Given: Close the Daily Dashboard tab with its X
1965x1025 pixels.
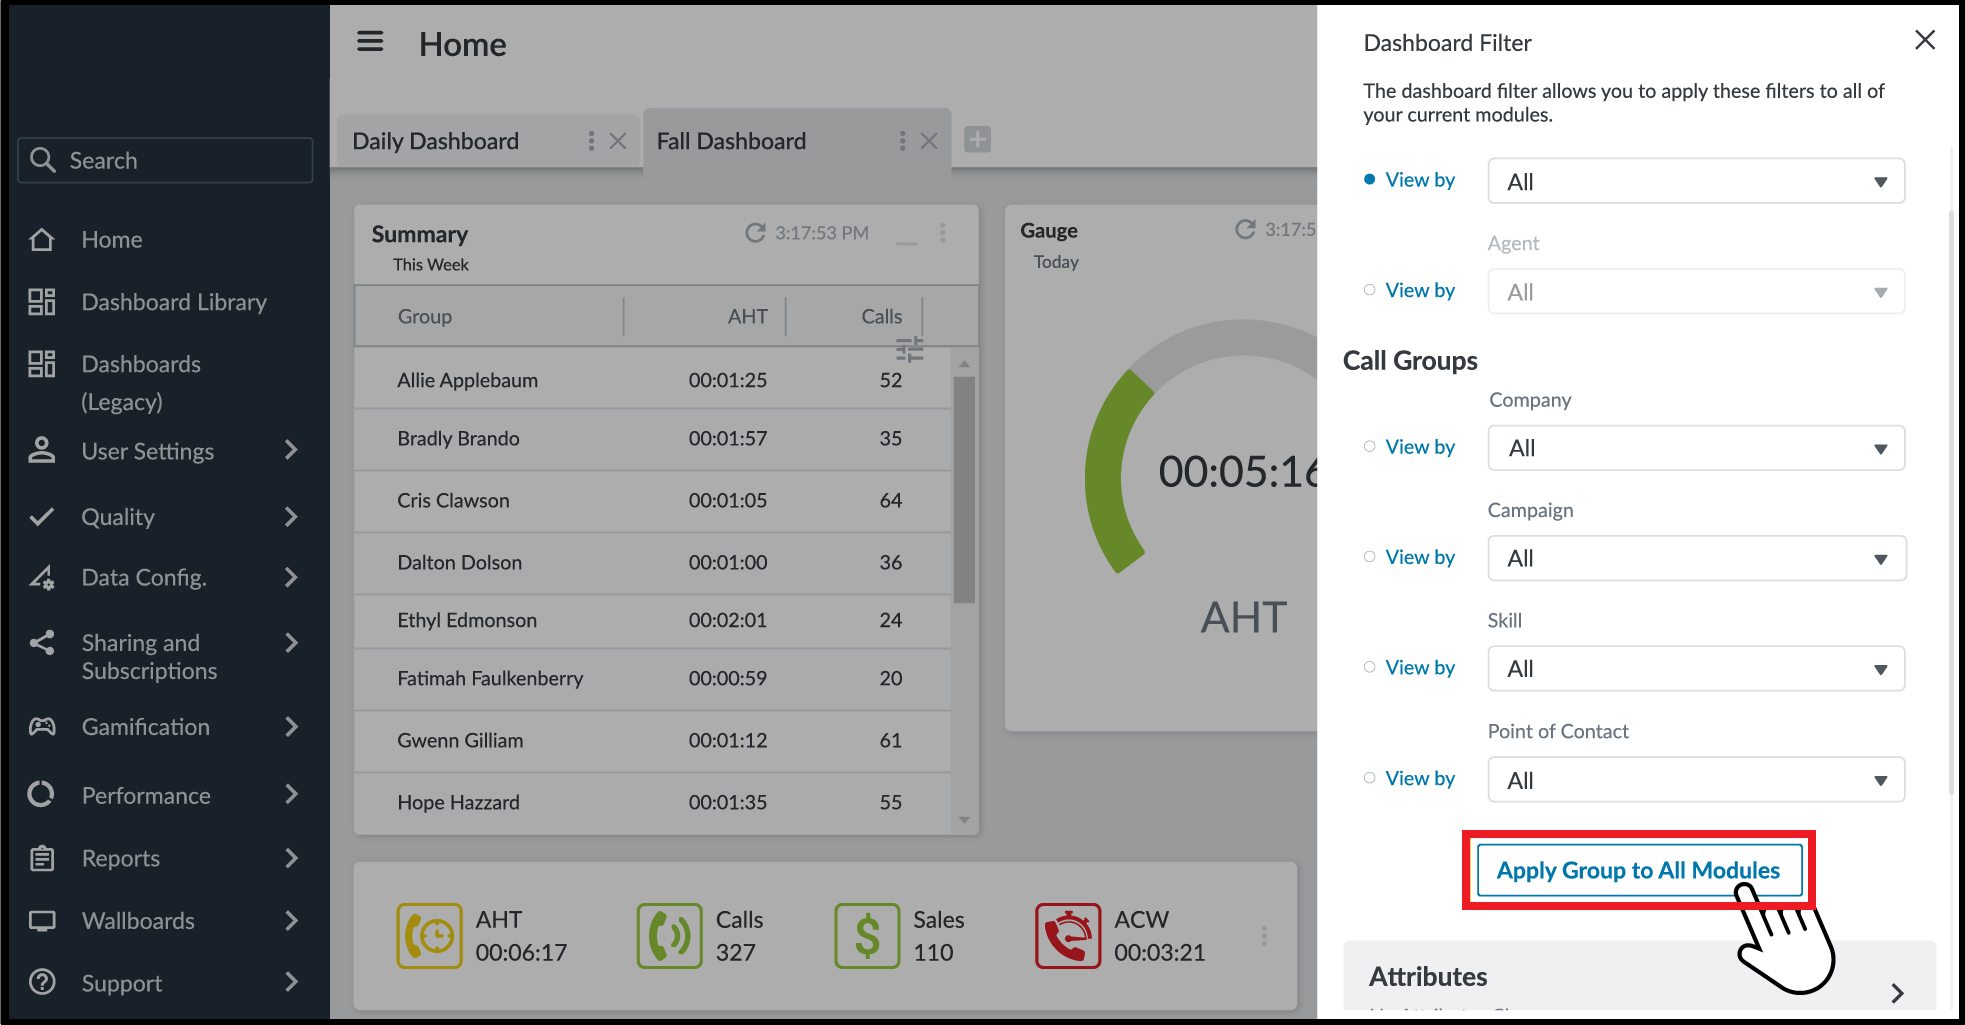Looking at the screenshot, I should coord(618,141).
